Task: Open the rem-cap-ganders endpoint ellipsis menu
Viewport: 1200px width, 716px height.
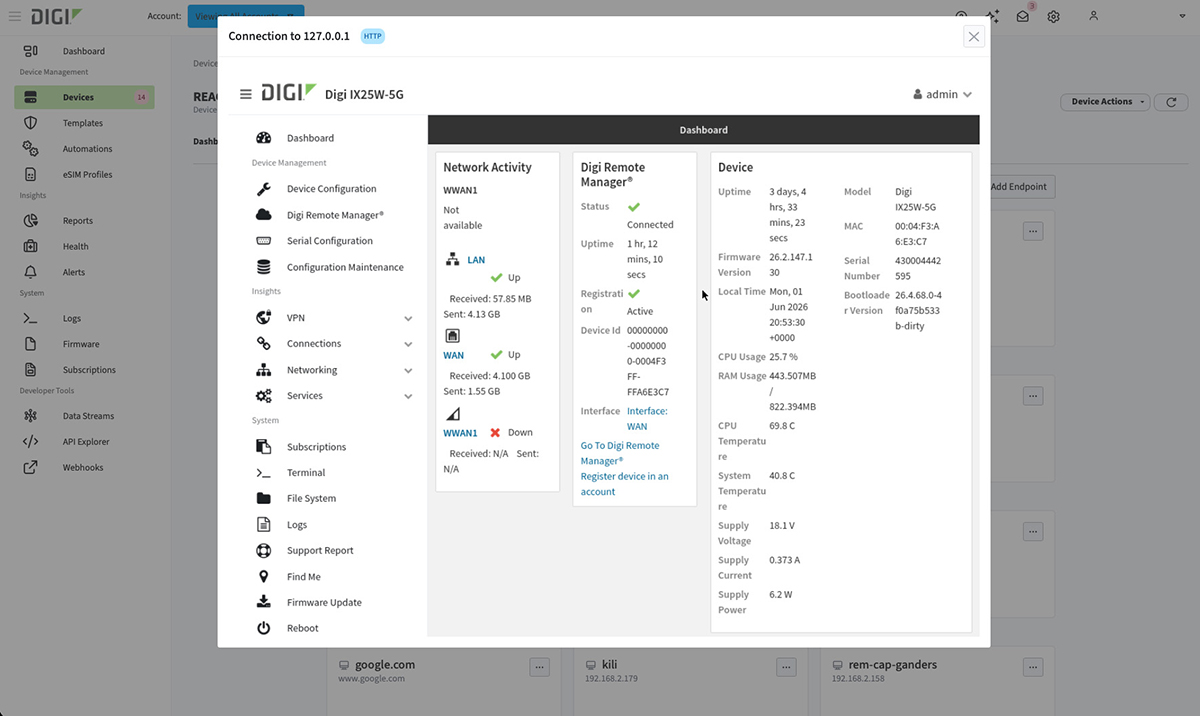Action: [x=1034, y=667]
